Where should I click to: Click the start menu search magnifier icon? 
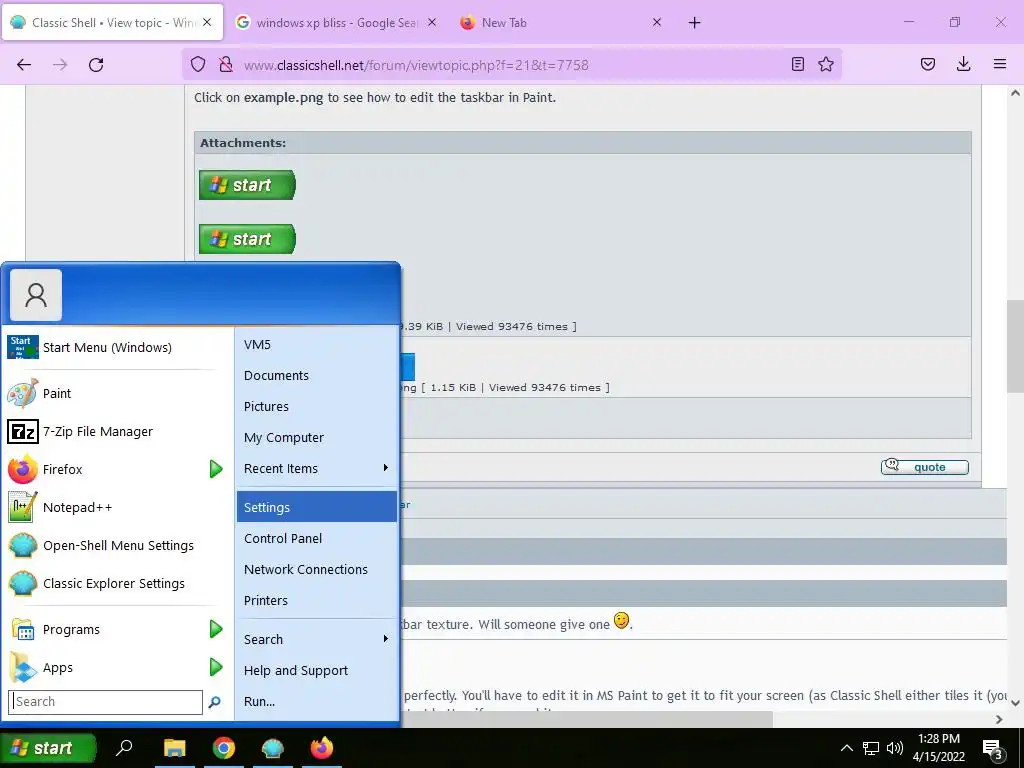[x=214, y=702]
